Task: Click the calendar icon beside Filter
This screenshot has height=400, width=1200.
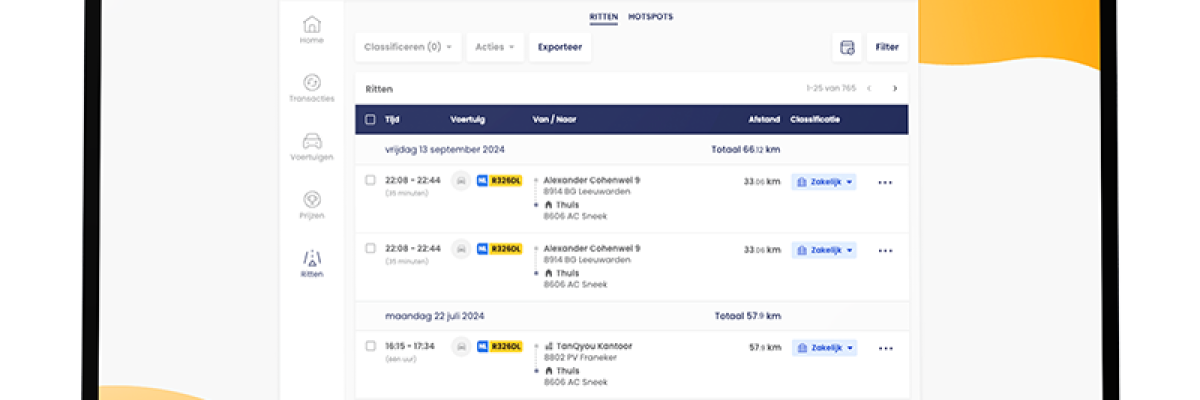Action: point(847,47)
